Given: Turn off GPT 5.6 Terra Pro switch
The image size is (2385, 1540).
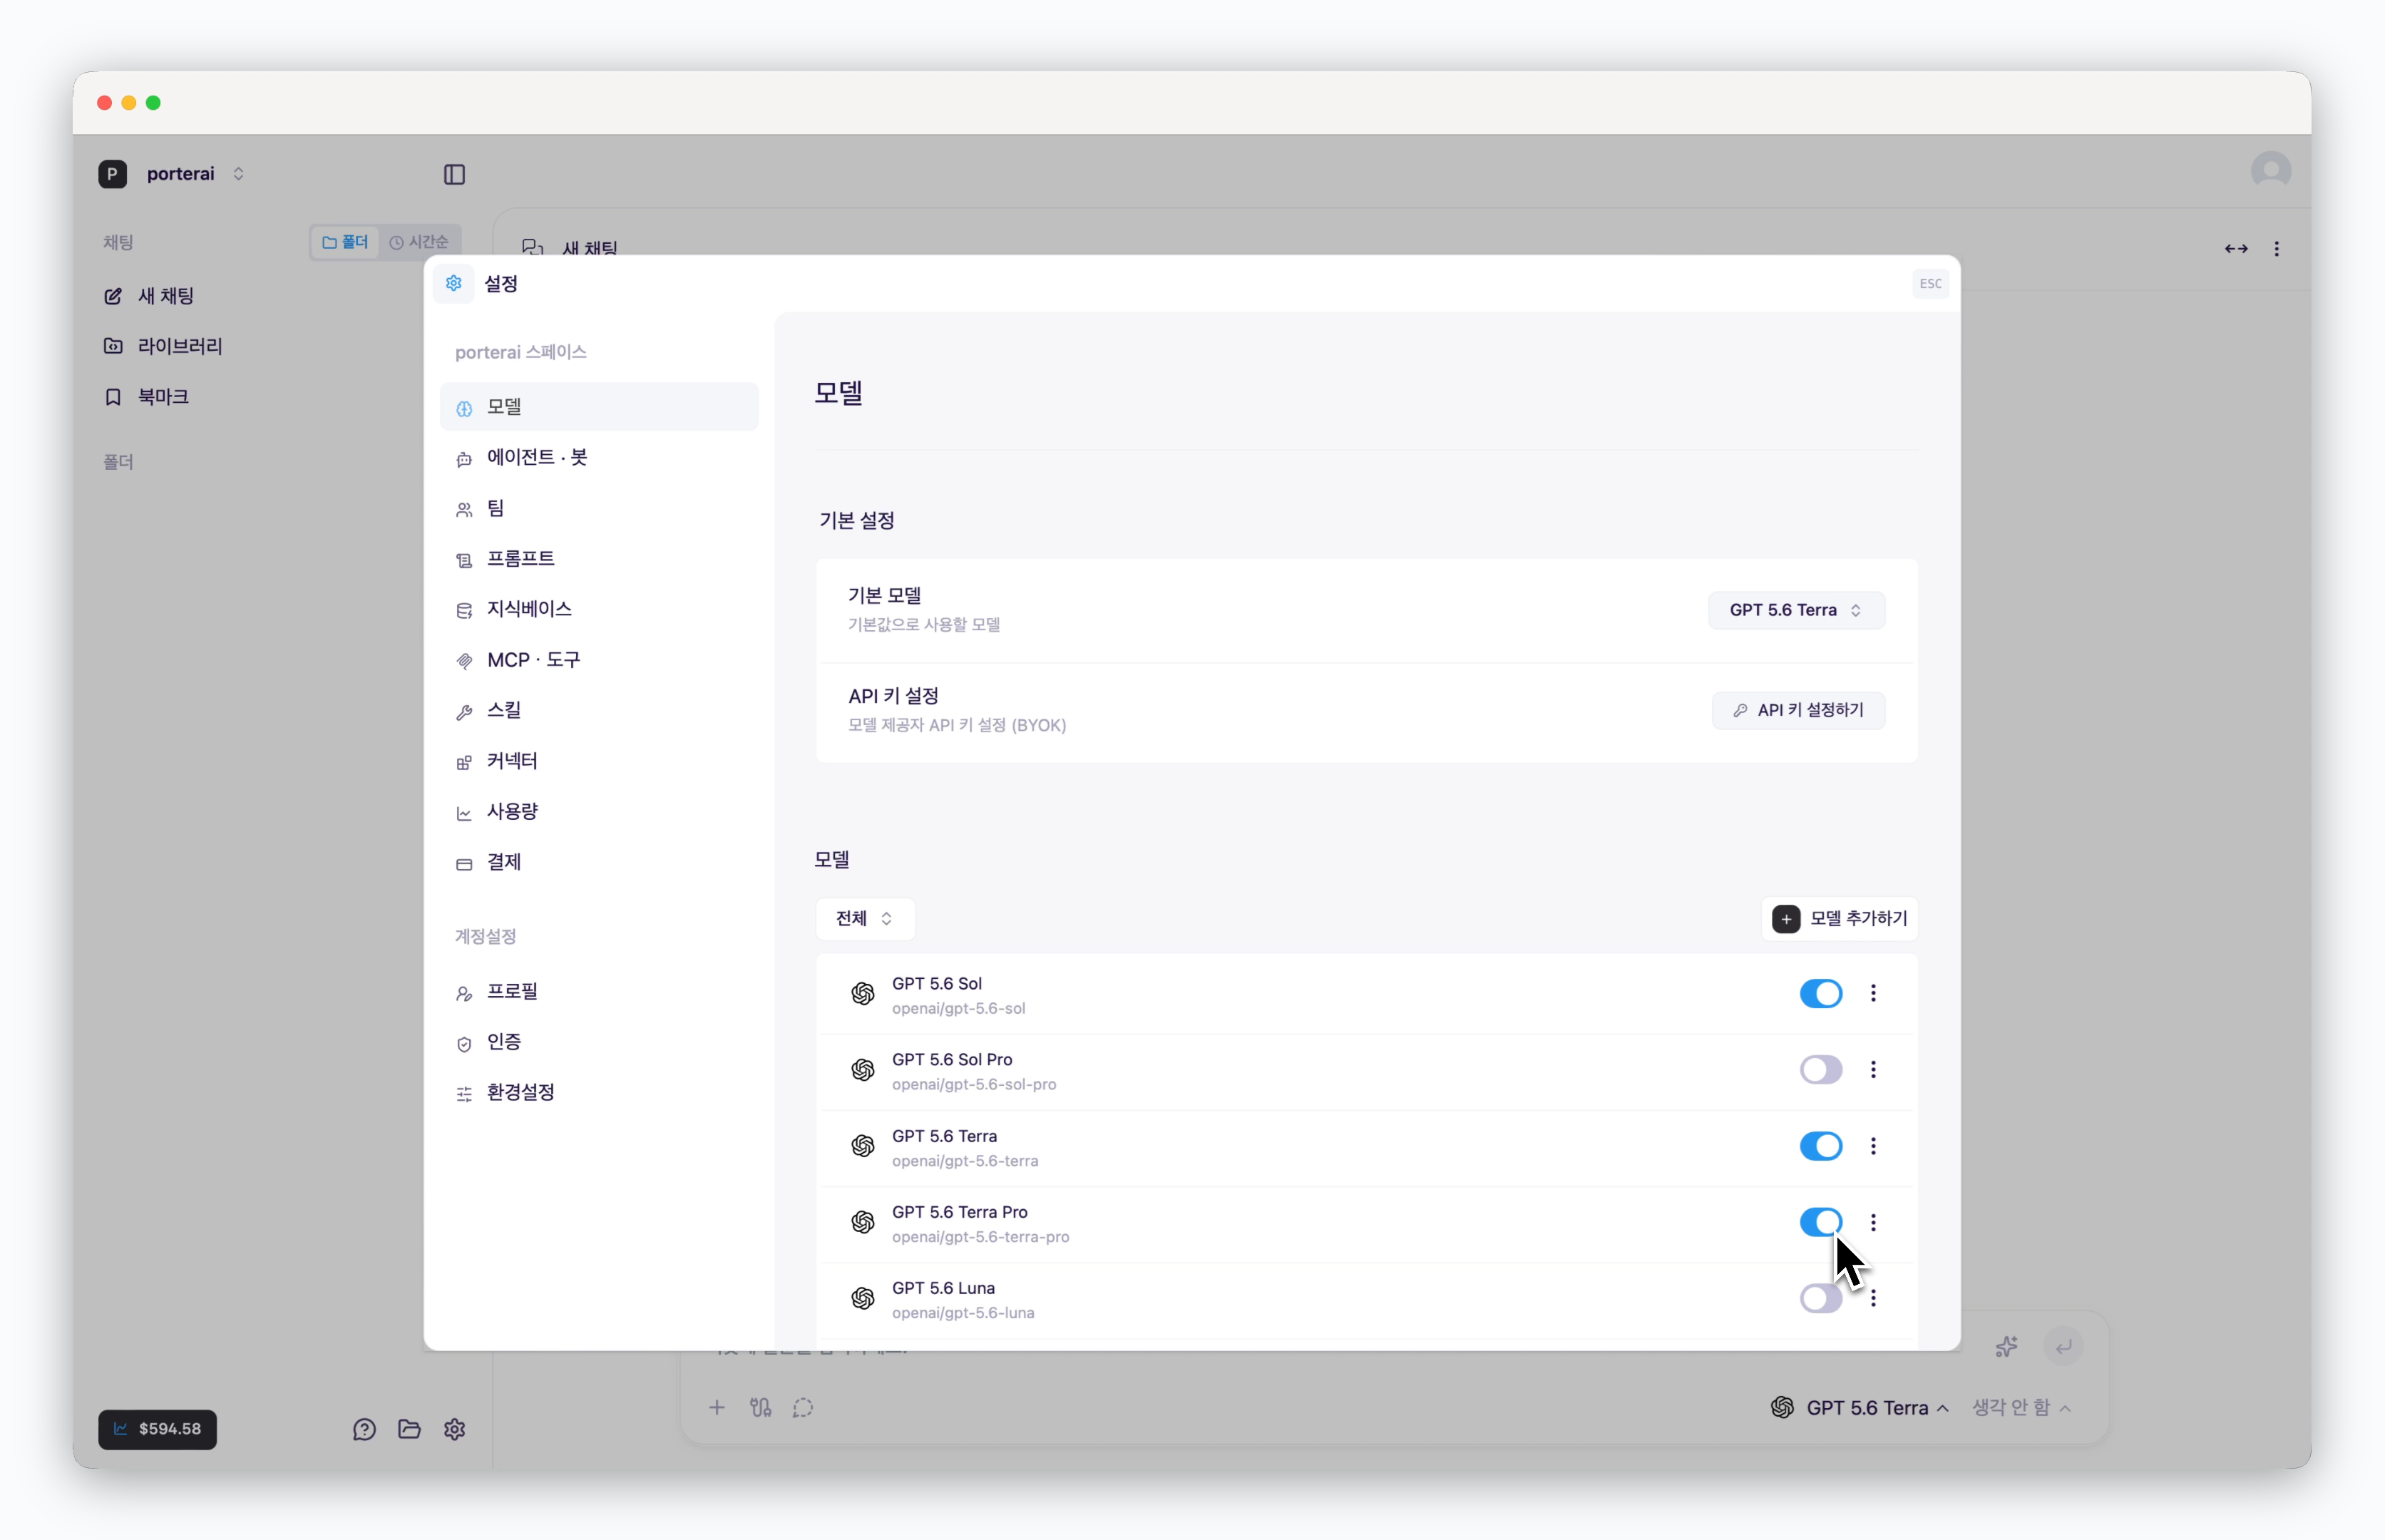Looking at the screenshot, I should click(1820, 1222).
